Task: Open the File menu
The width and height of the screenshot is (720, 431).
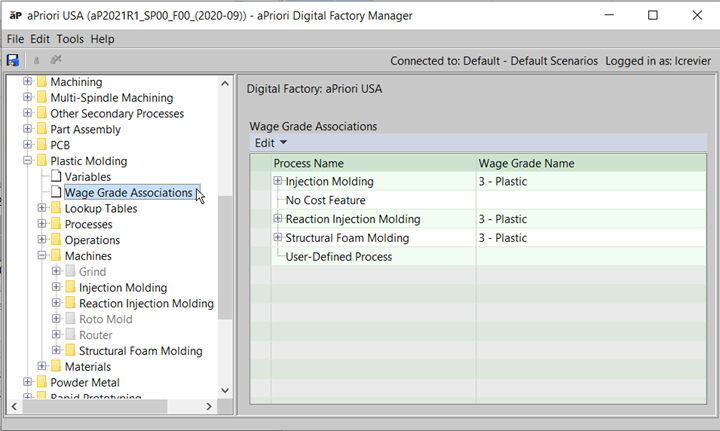Action: (x=15, y=39)
